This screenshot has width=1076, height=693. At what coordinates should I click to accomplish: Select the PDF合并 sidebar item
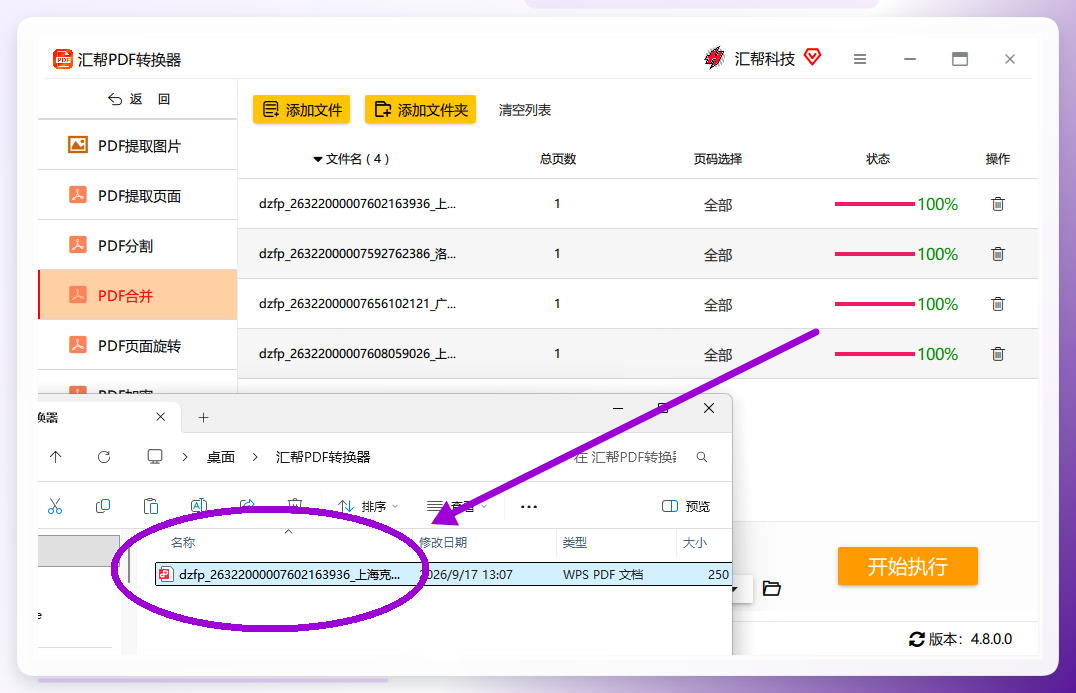click(x=138, y=295)
